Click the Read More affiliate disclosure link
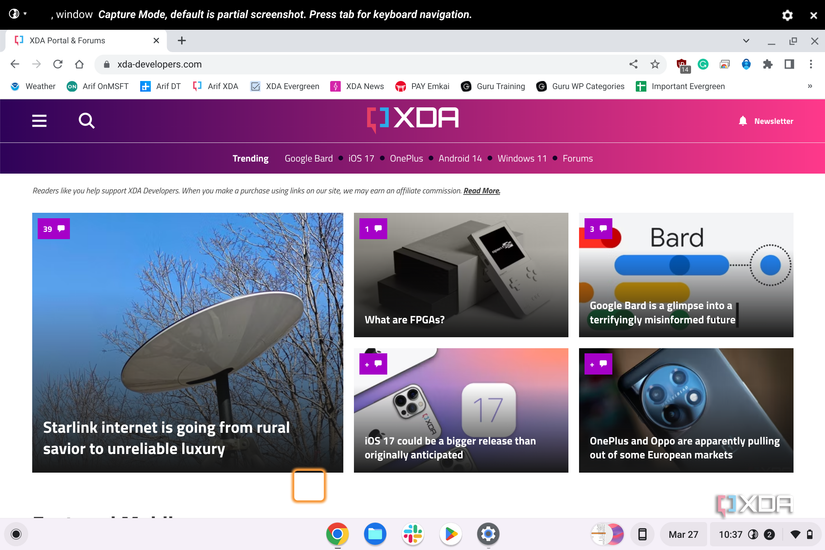 pyautogui.click(x=481, y=191)
